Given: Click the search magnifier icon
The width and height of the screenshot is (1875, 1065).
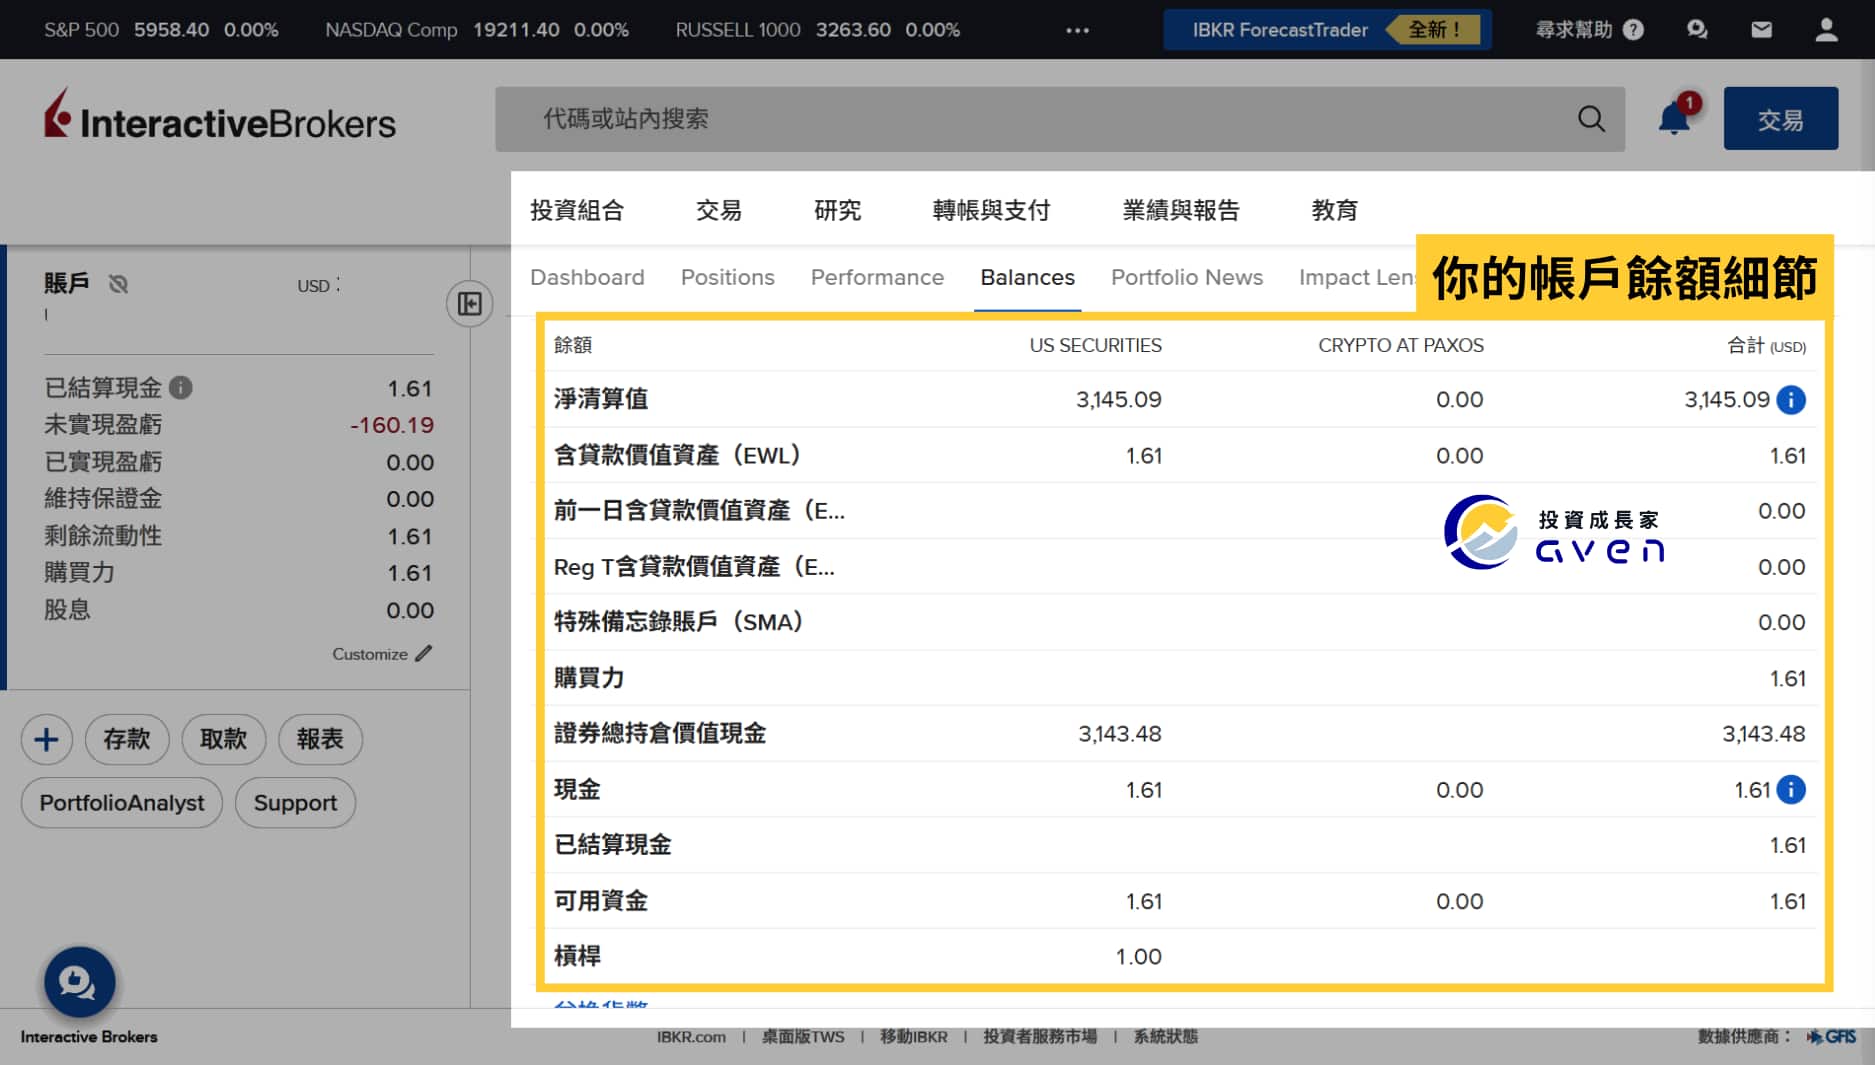Looking at the screenshot, I should tap(1591, 119).
